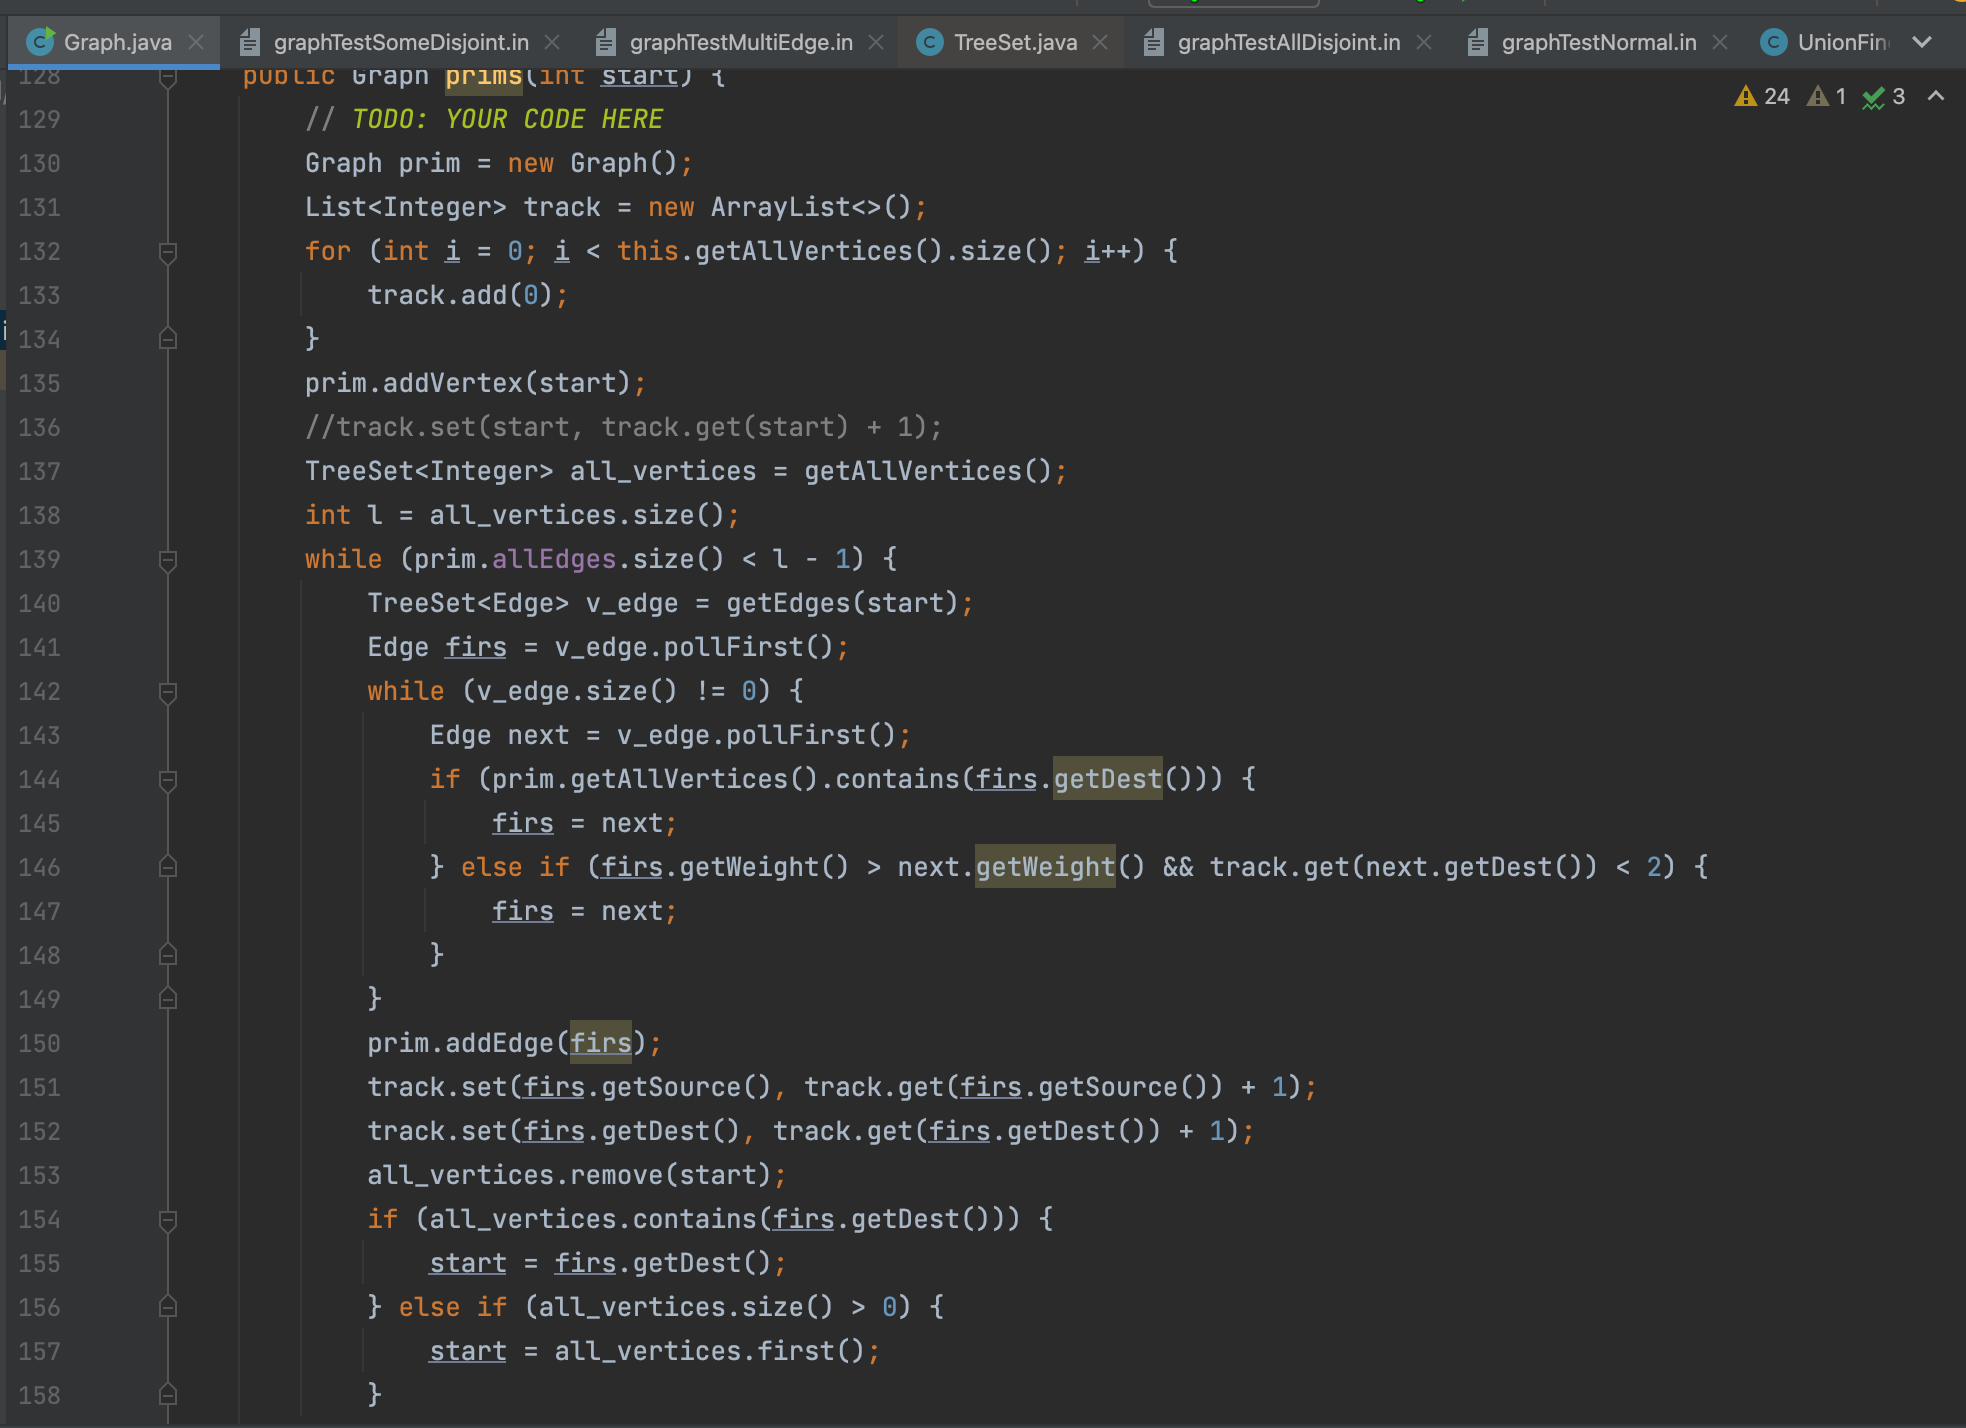Click line number 150 in the gutter
This screenshot has height=1428, width=1966.
tap(40, 1044)
